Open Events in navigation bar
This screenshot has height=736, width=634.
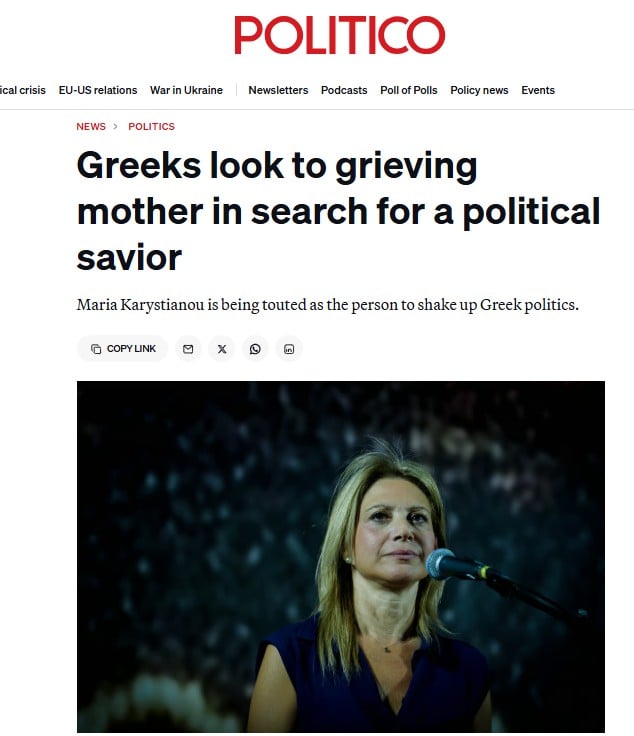coord(538,90)
